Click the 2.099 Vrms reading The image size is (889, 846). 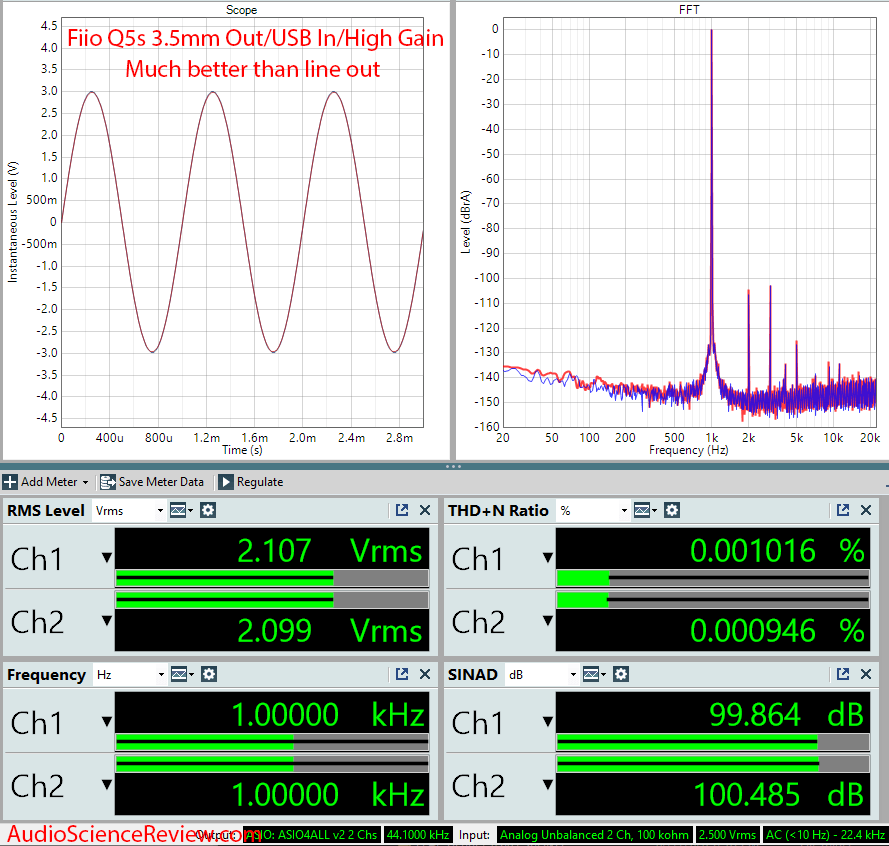pyautogui.click(x=329, y=631)
